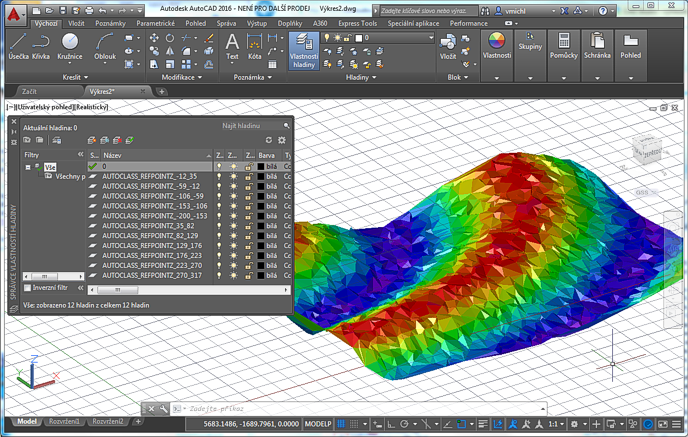Click color swatch for layer AUTOCLASS_REFPOINTZ_129_176
688x437 pixels.
click(x=261, y=246)
